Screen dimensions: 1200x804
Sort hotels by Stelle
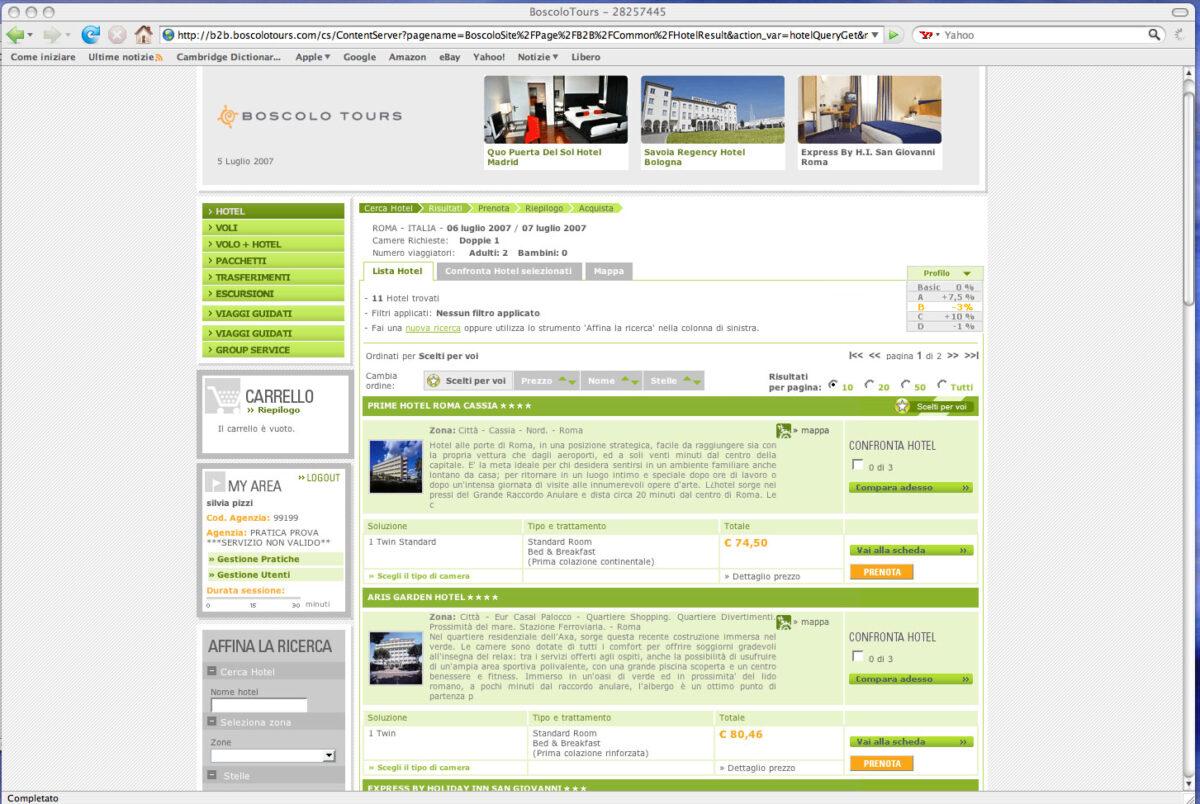click(x=674, y=381)
